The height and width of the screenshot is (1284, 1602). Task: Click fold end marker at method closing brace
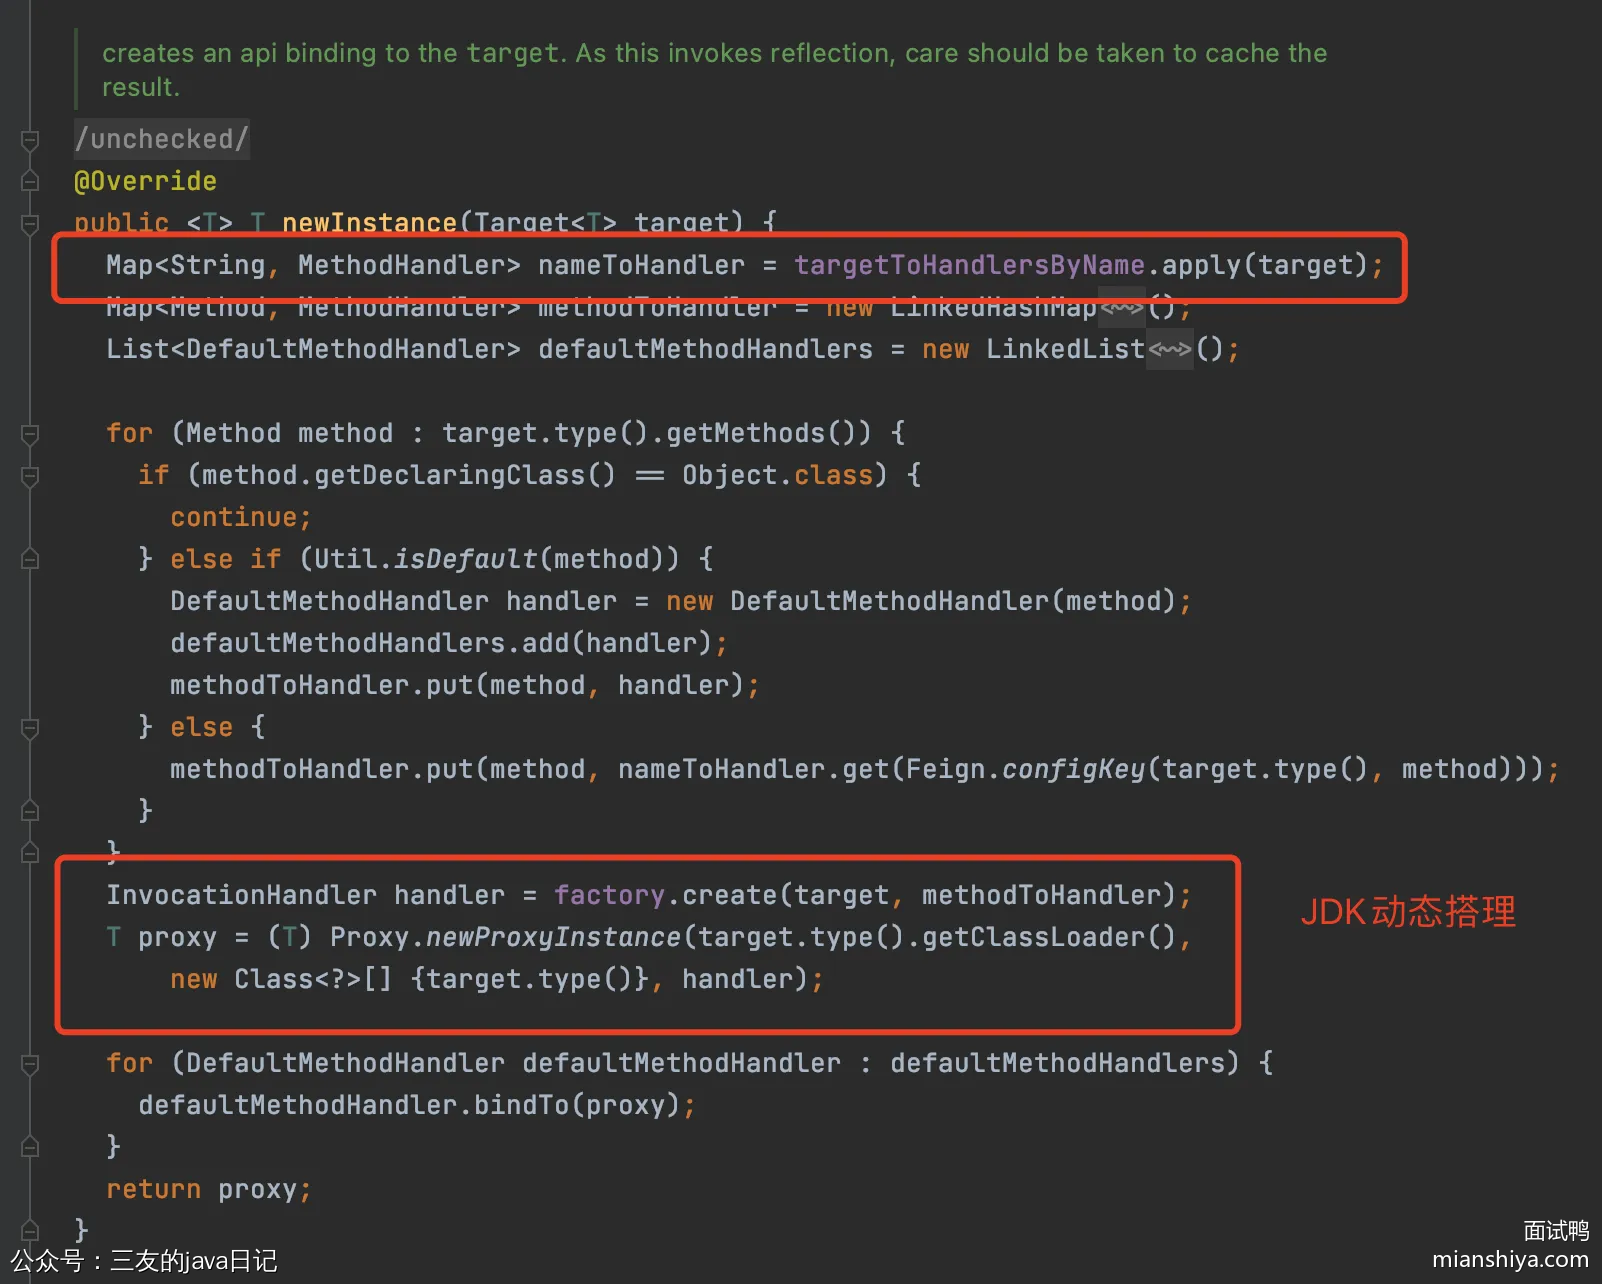pyautogui.click(x=30, y=1230)
